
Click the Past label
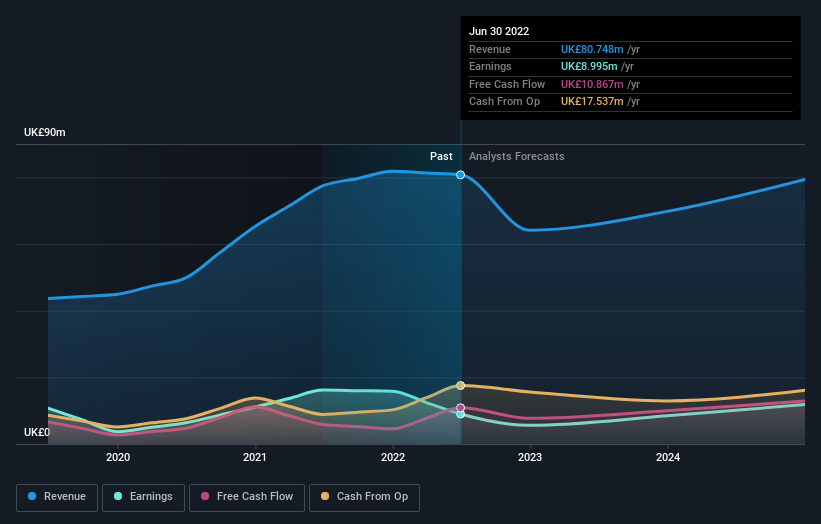(x=441, y=157)
